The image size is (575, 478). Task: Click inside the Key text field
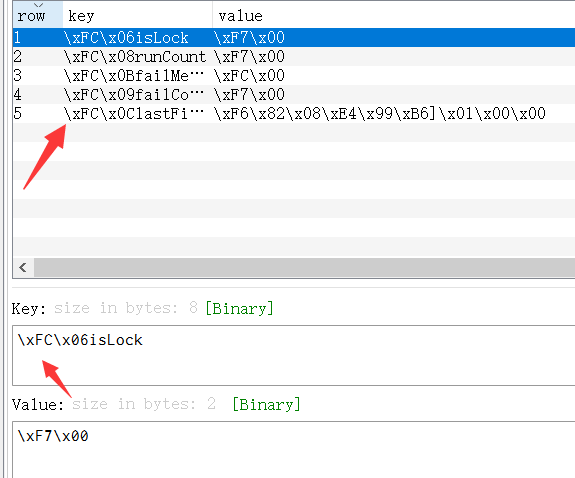pyautogui.click(x=294, y=355)
